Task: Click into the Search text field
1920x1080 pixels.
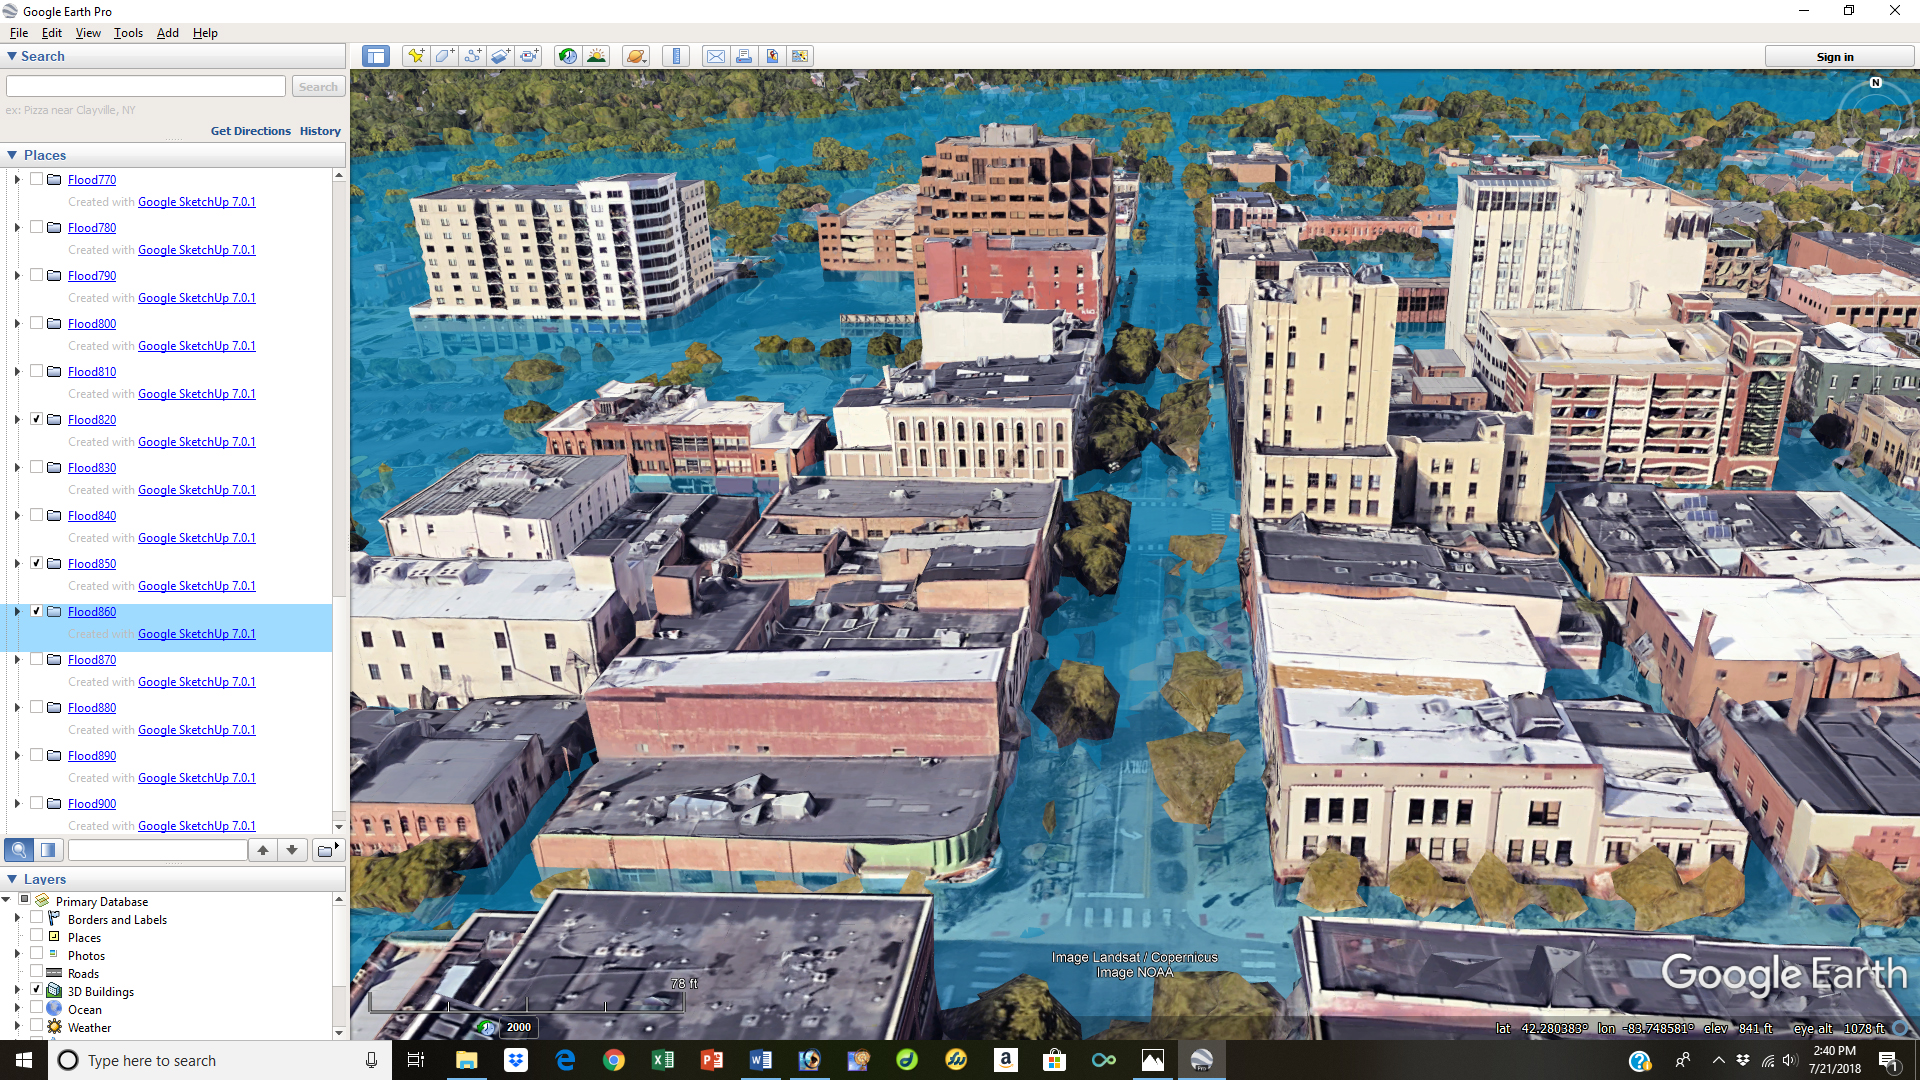Action: (x=146, y=87)
